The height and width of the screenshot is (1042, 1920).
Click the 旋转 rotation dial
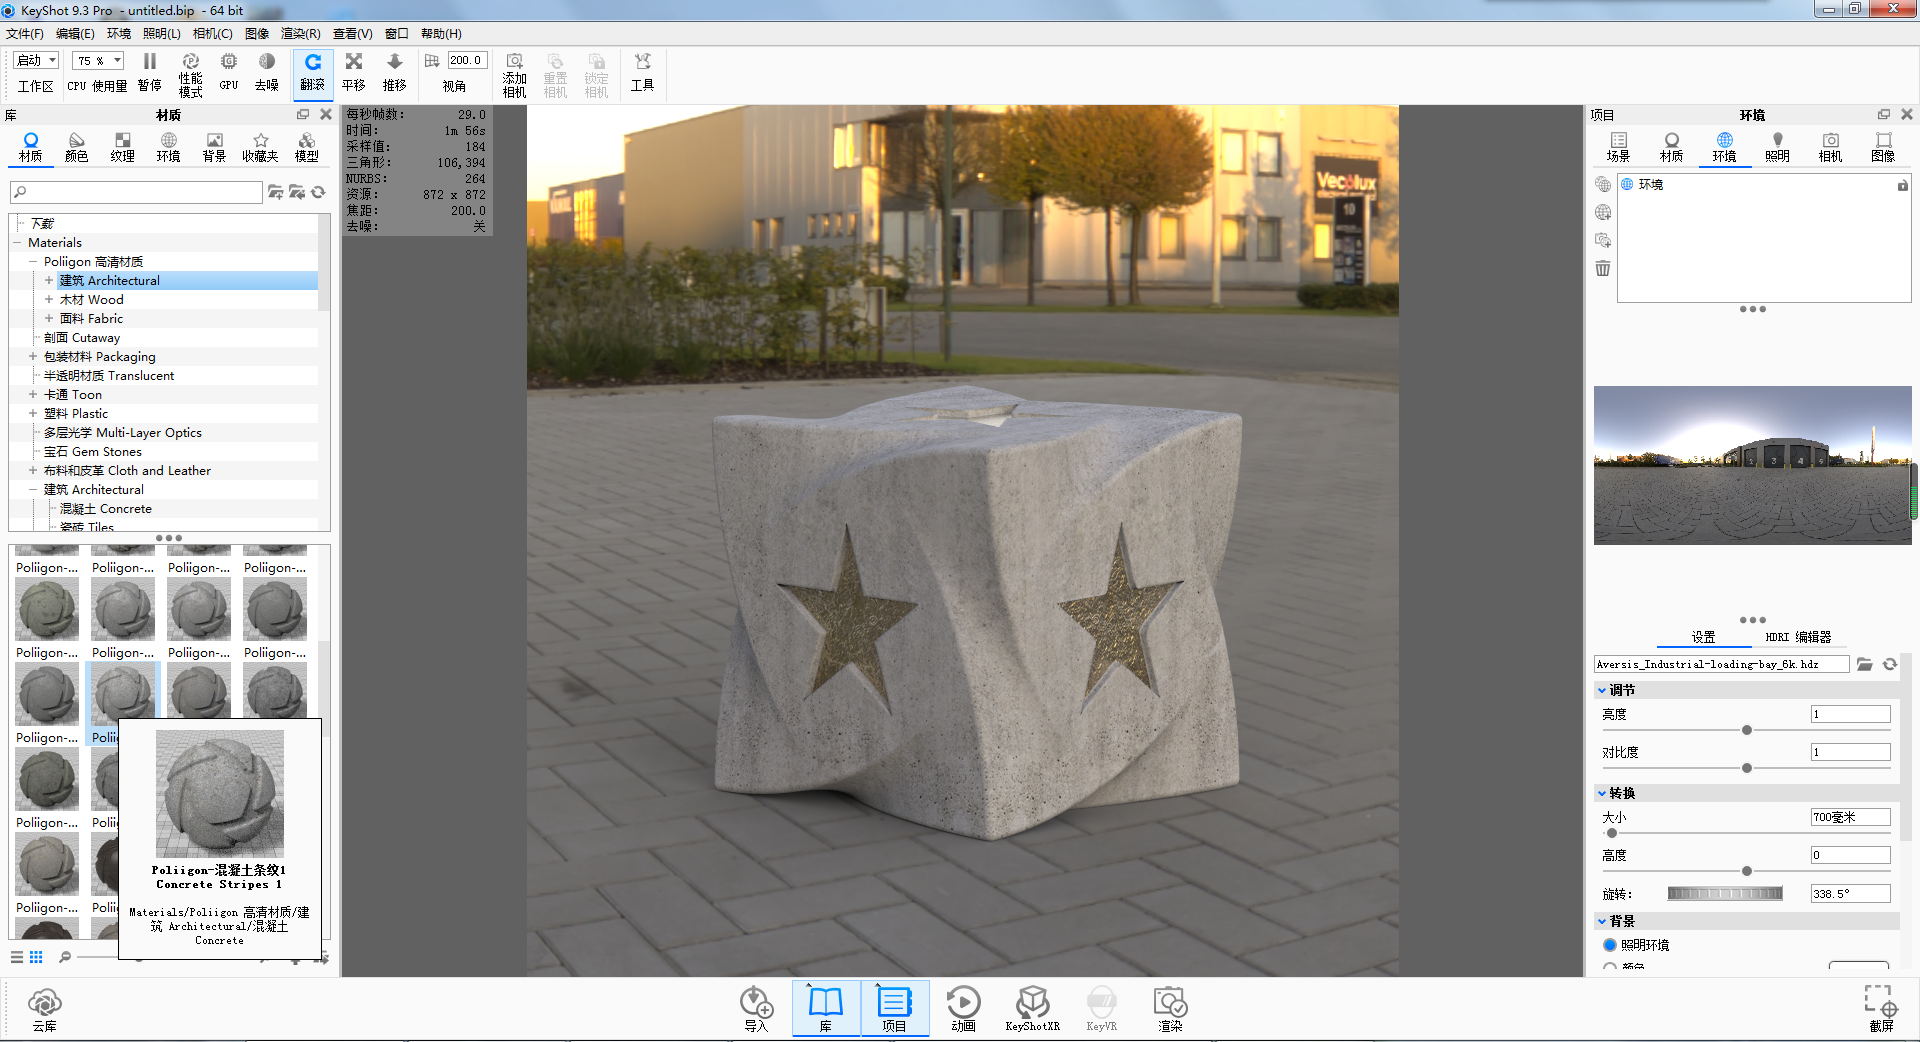coord(1725,894)
